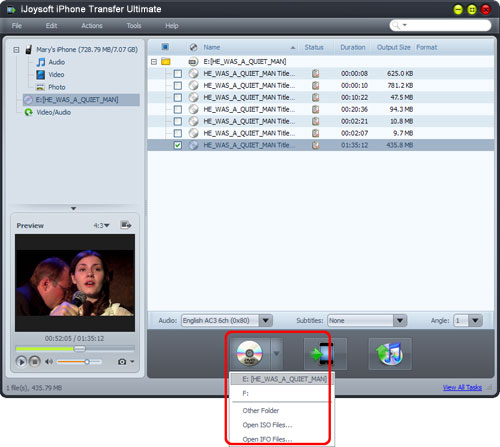
Task: Toggle select-all checkbox in list header
Action: coord(165,47)
